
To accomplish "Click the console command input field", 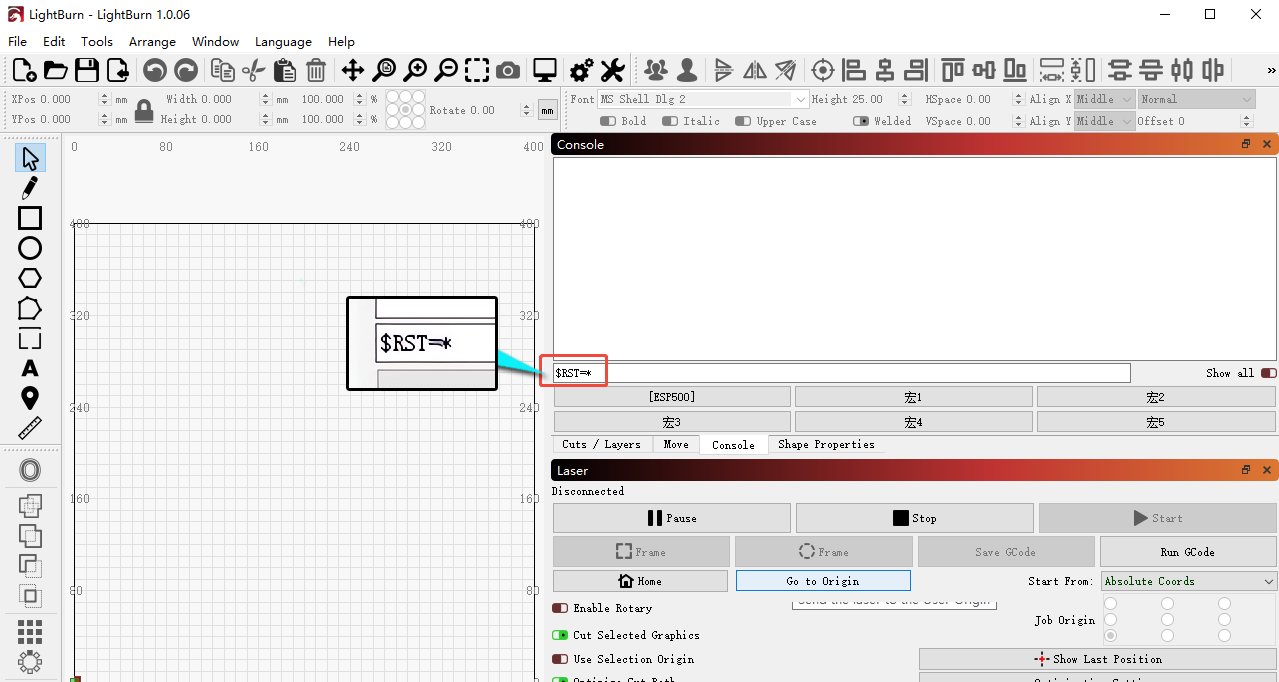I will point(842,373).
